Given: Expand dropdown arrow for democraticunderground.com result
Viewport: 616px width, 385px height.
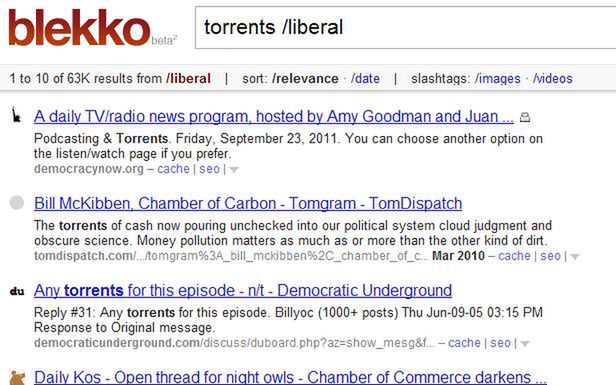Looking at the screenshot, I should [x=525, y=344].
